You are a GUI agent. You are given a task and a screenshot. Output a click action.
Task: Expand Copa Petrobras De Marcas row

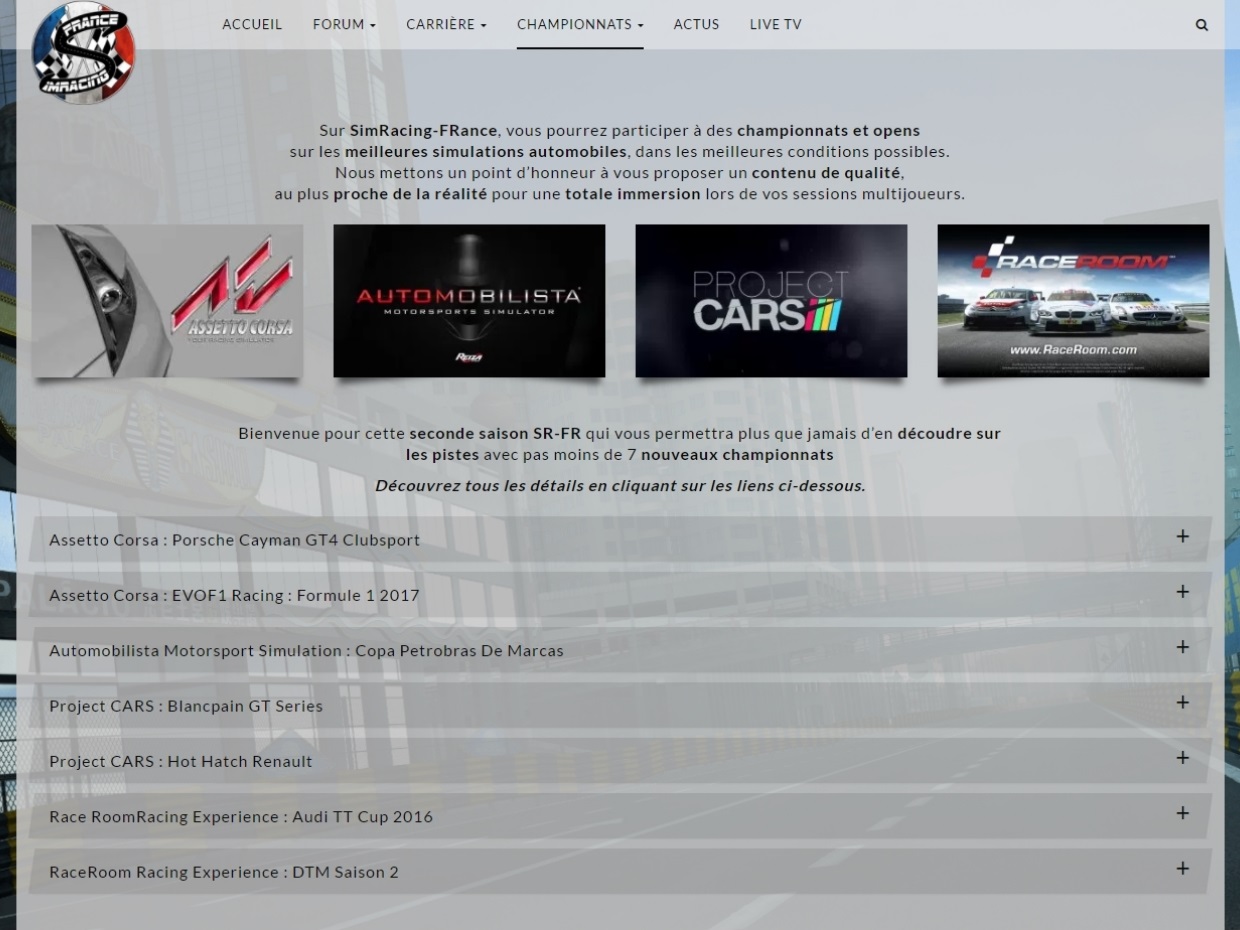pyautogui.click(x=620, y=650)
